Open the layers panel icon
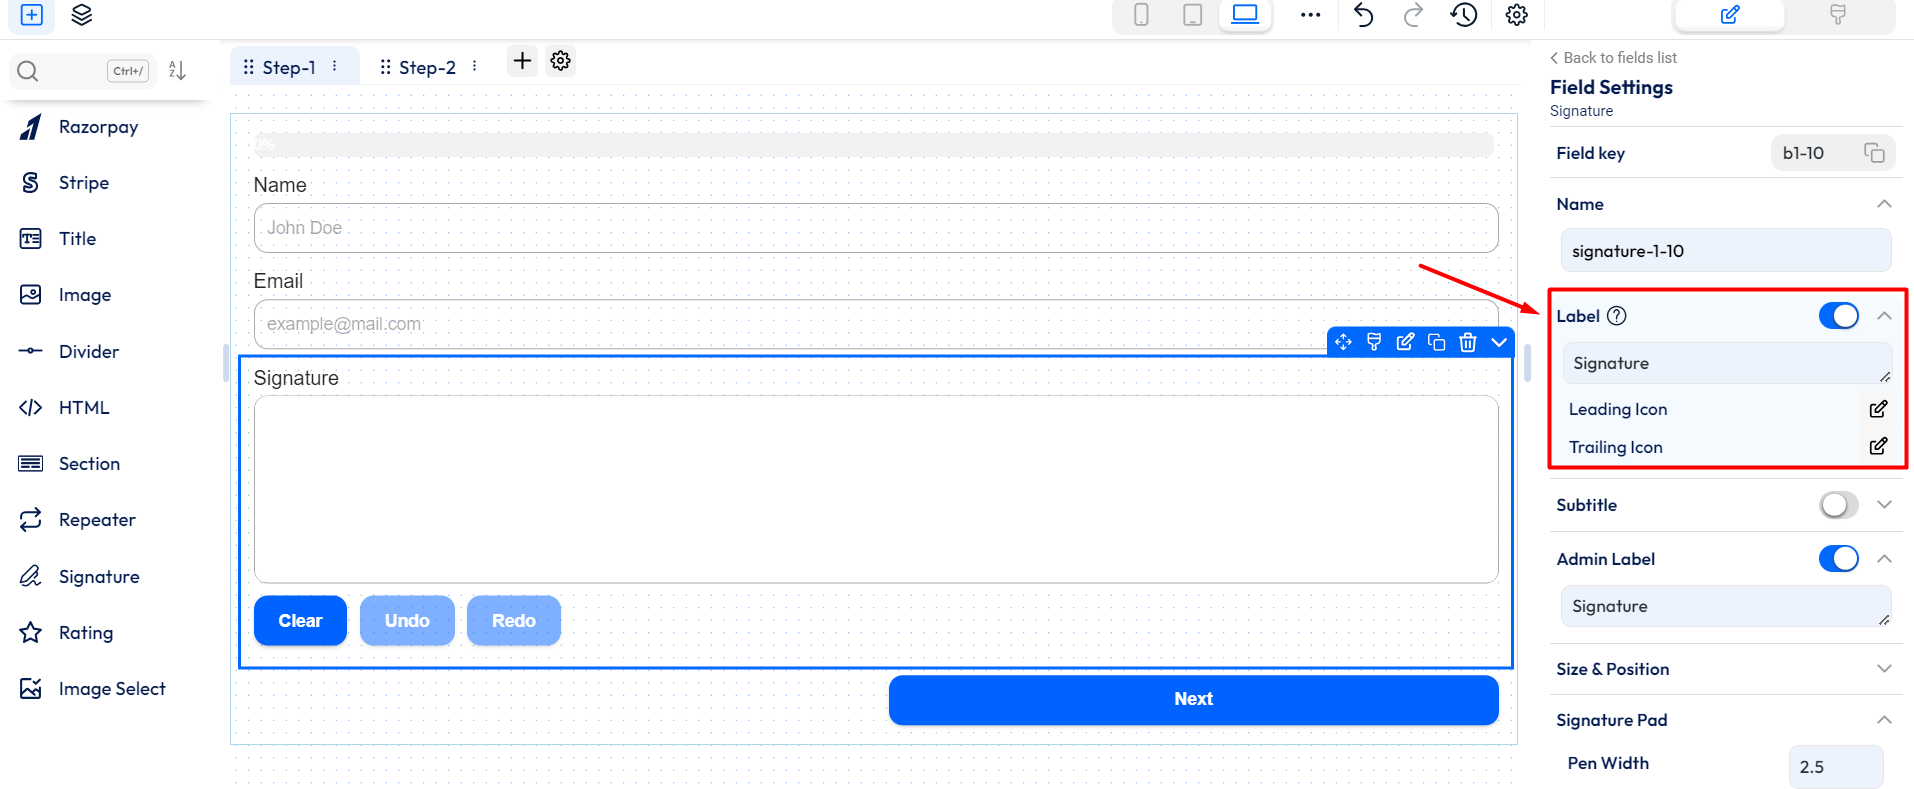The height and width of the screenshot is (789, 1914). (x=82, y=15)
